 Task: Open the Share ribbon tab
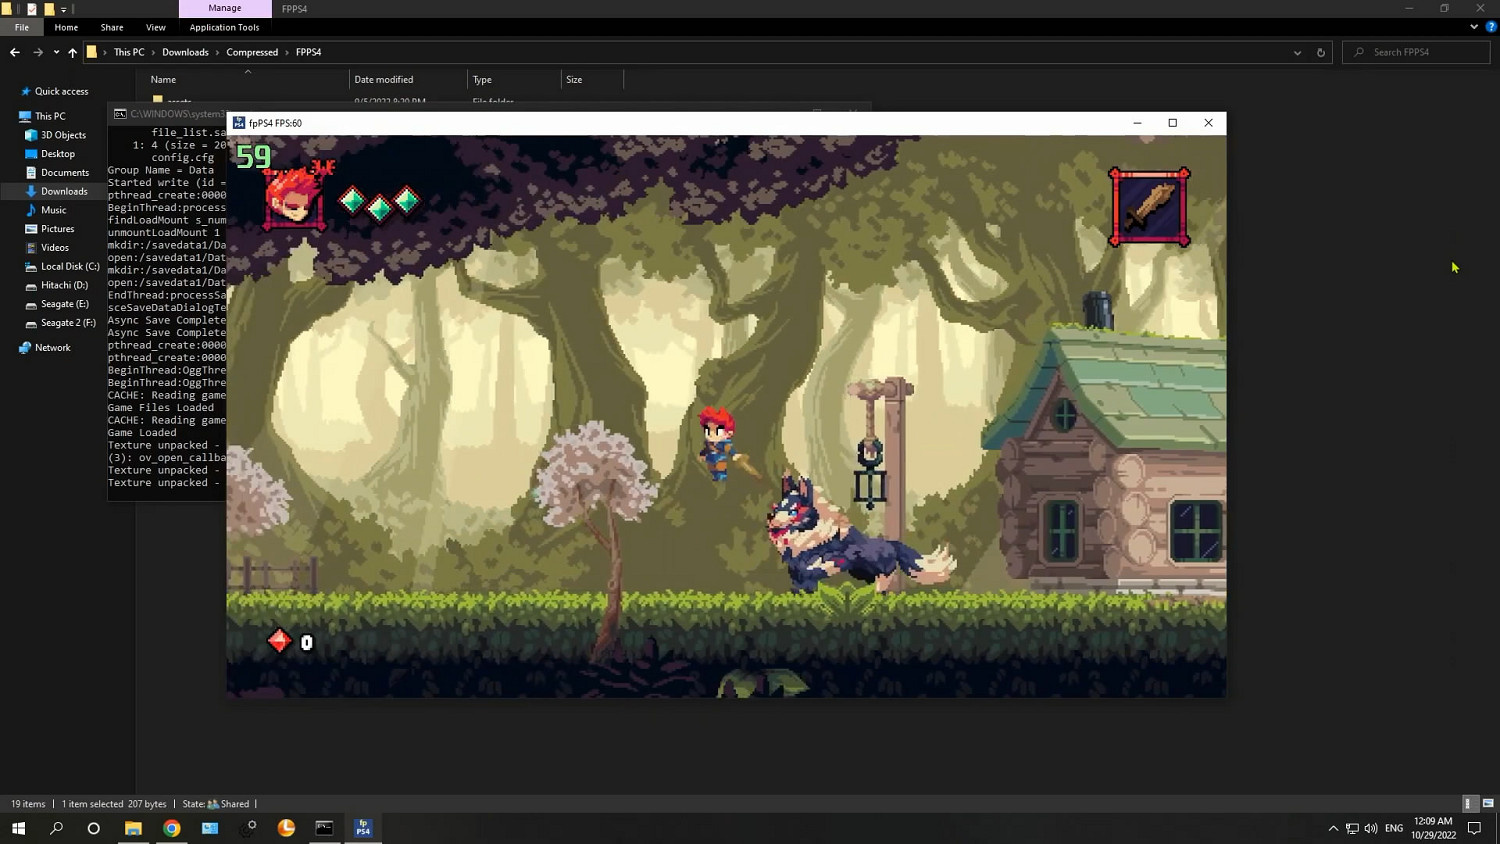click(112, 27)
